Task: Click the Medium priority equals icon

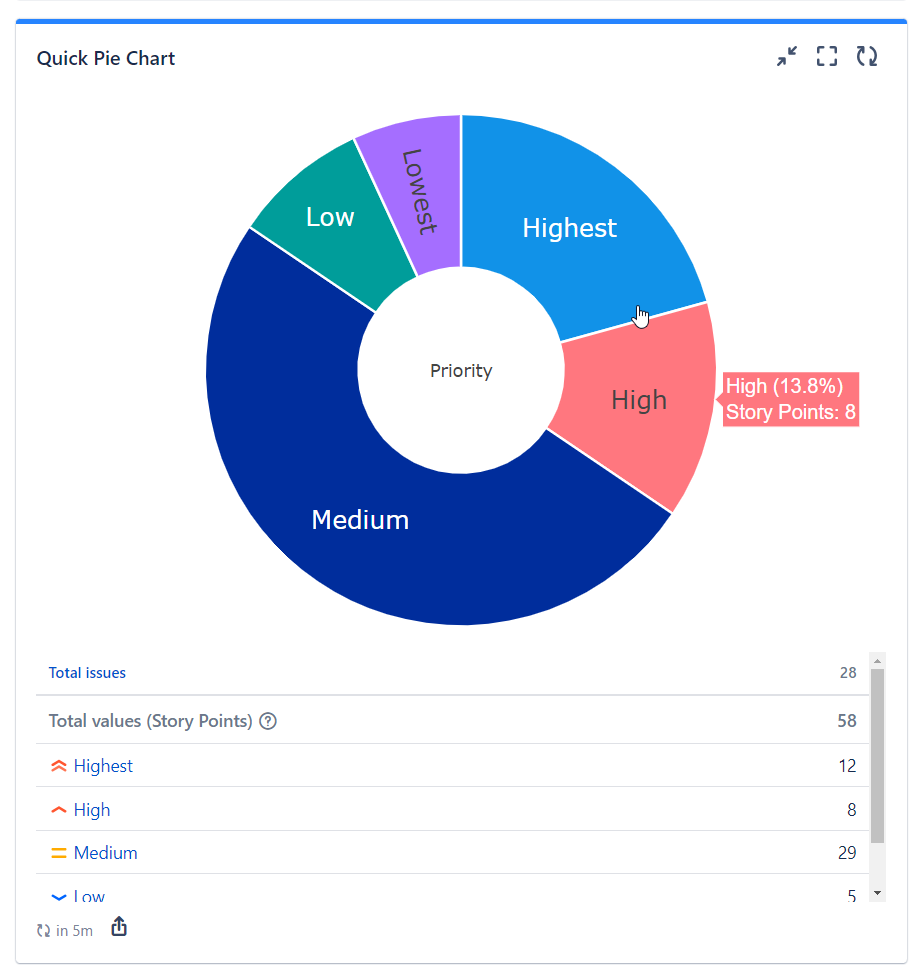Action: tap(58, 853)
